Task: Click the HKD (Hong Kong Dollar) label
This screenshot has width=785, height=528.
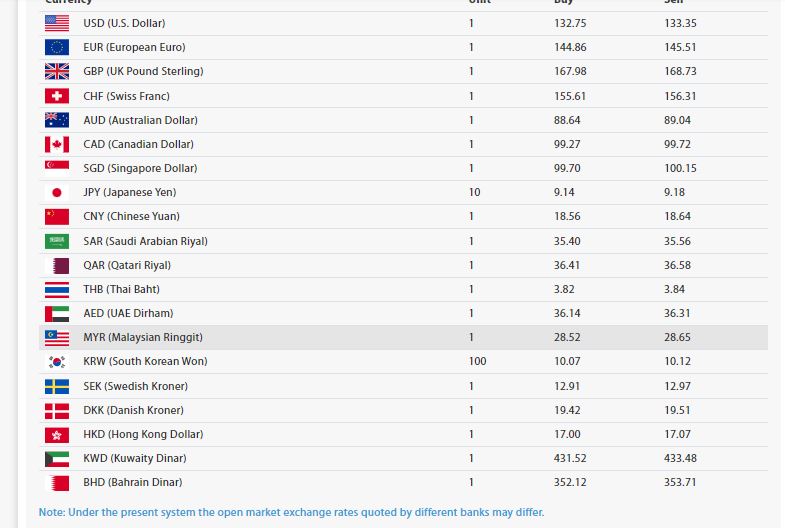Action: click(x=143, y=434)
